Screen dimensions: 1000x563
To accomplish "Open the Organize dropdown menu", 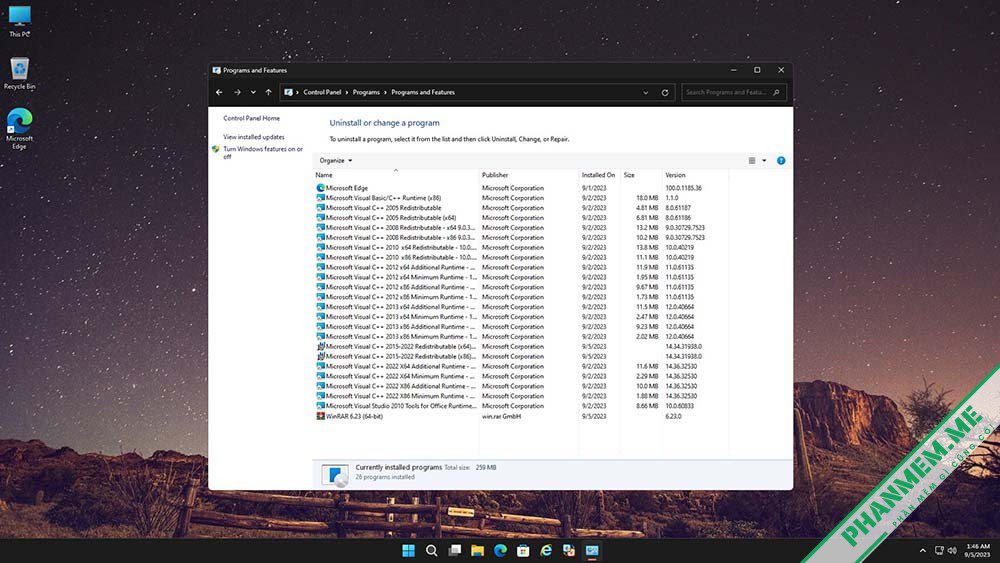I will 335,161.
